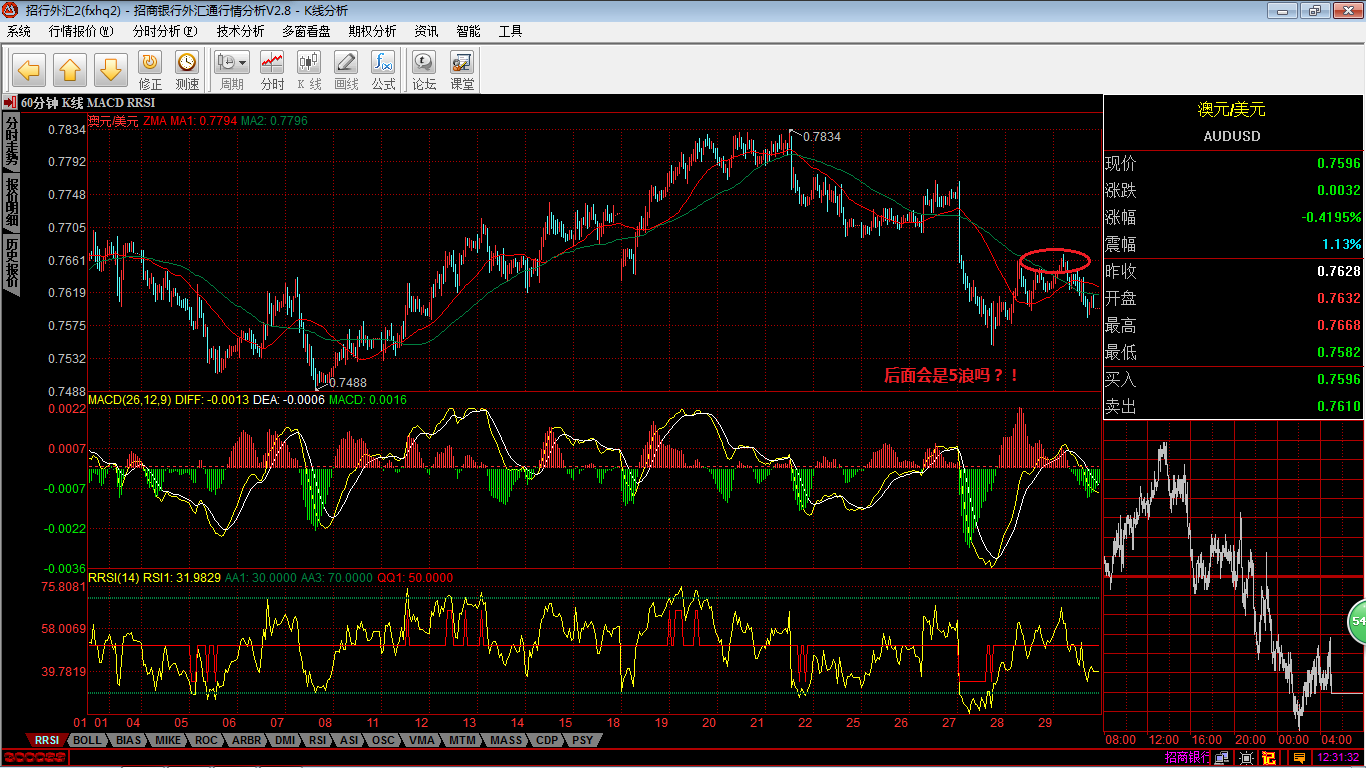Image resolution: width=1366 pixels, height=768 pixels.
Task: Select the RRSI indicator tab
Action: [x=47, y=740]
